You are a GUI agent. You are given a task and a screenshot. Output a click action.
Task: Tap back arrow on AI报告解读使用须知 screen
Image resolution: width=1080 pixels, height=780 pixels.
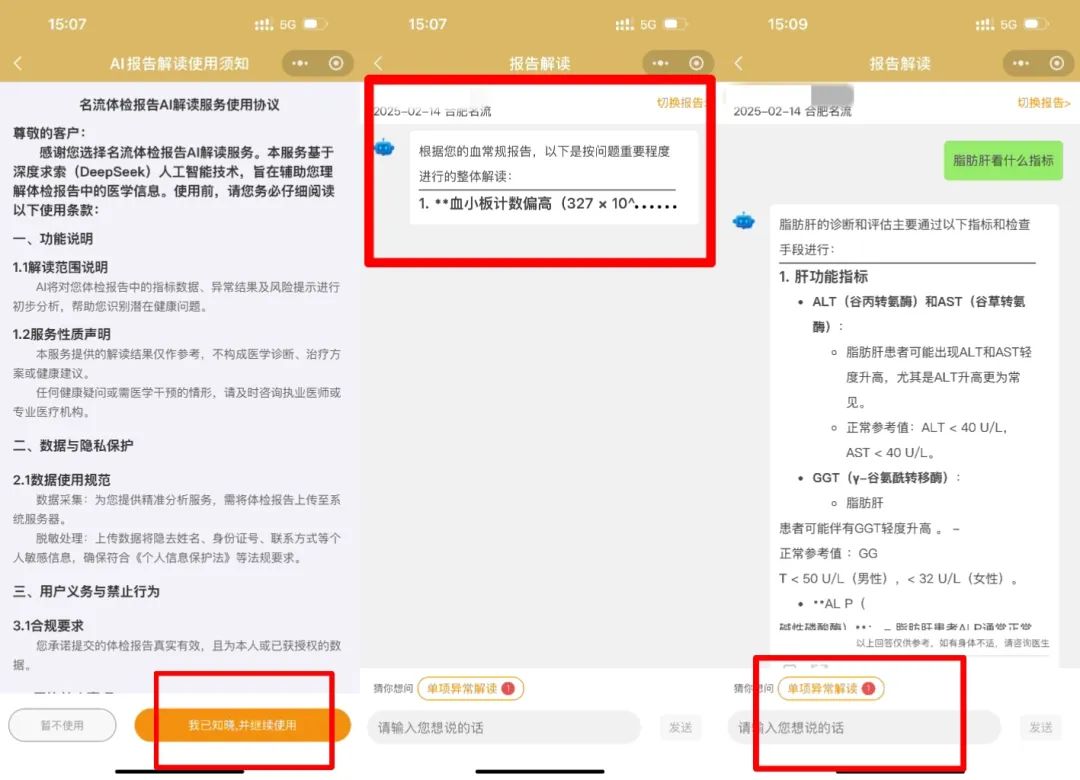pyautogui.click(x=18, y=63)
